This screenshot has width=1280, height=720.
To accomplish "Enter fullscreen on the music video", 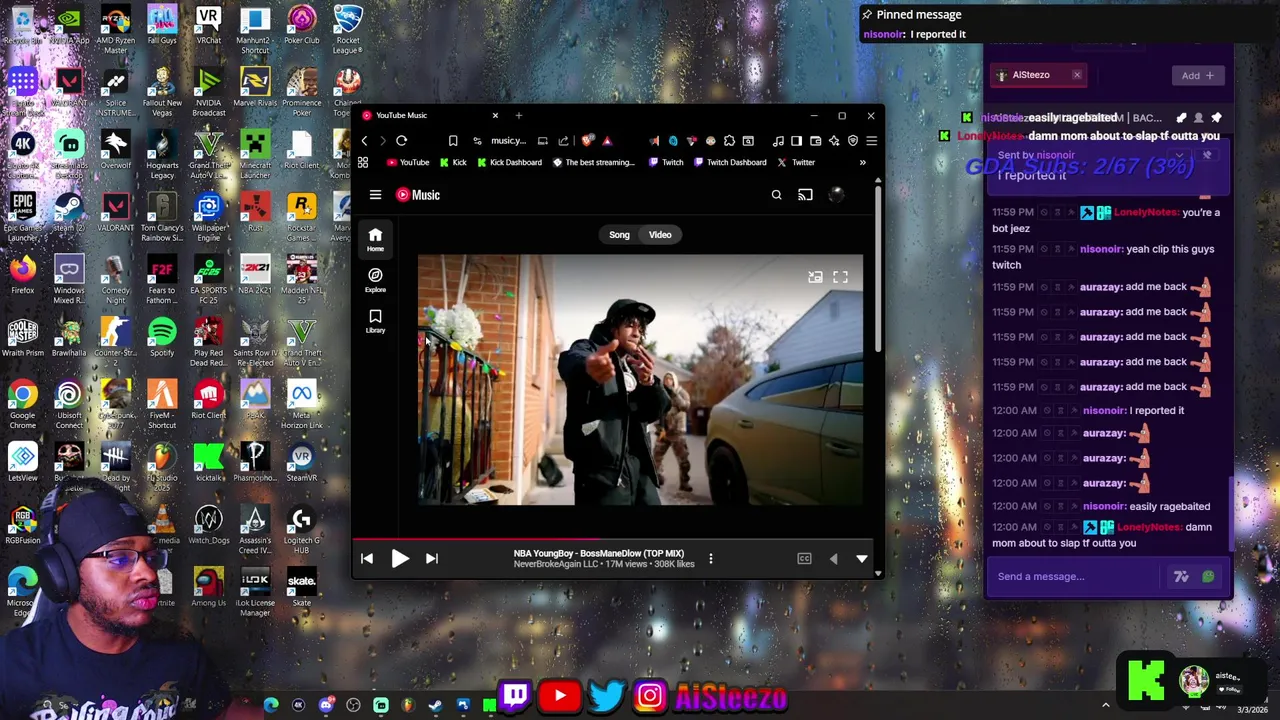I will [840, 277].
